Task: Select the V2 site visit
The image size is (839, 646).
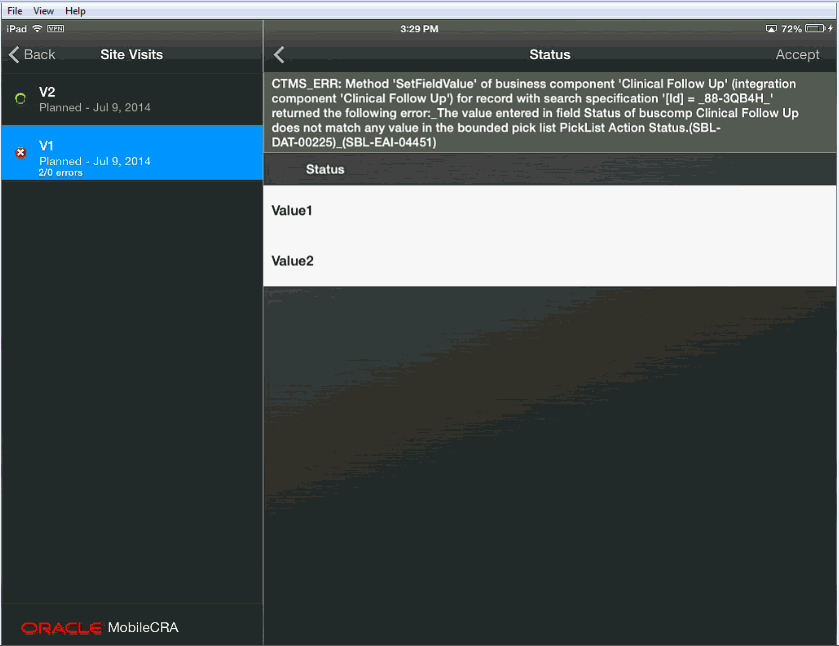Action: [132, 99]
